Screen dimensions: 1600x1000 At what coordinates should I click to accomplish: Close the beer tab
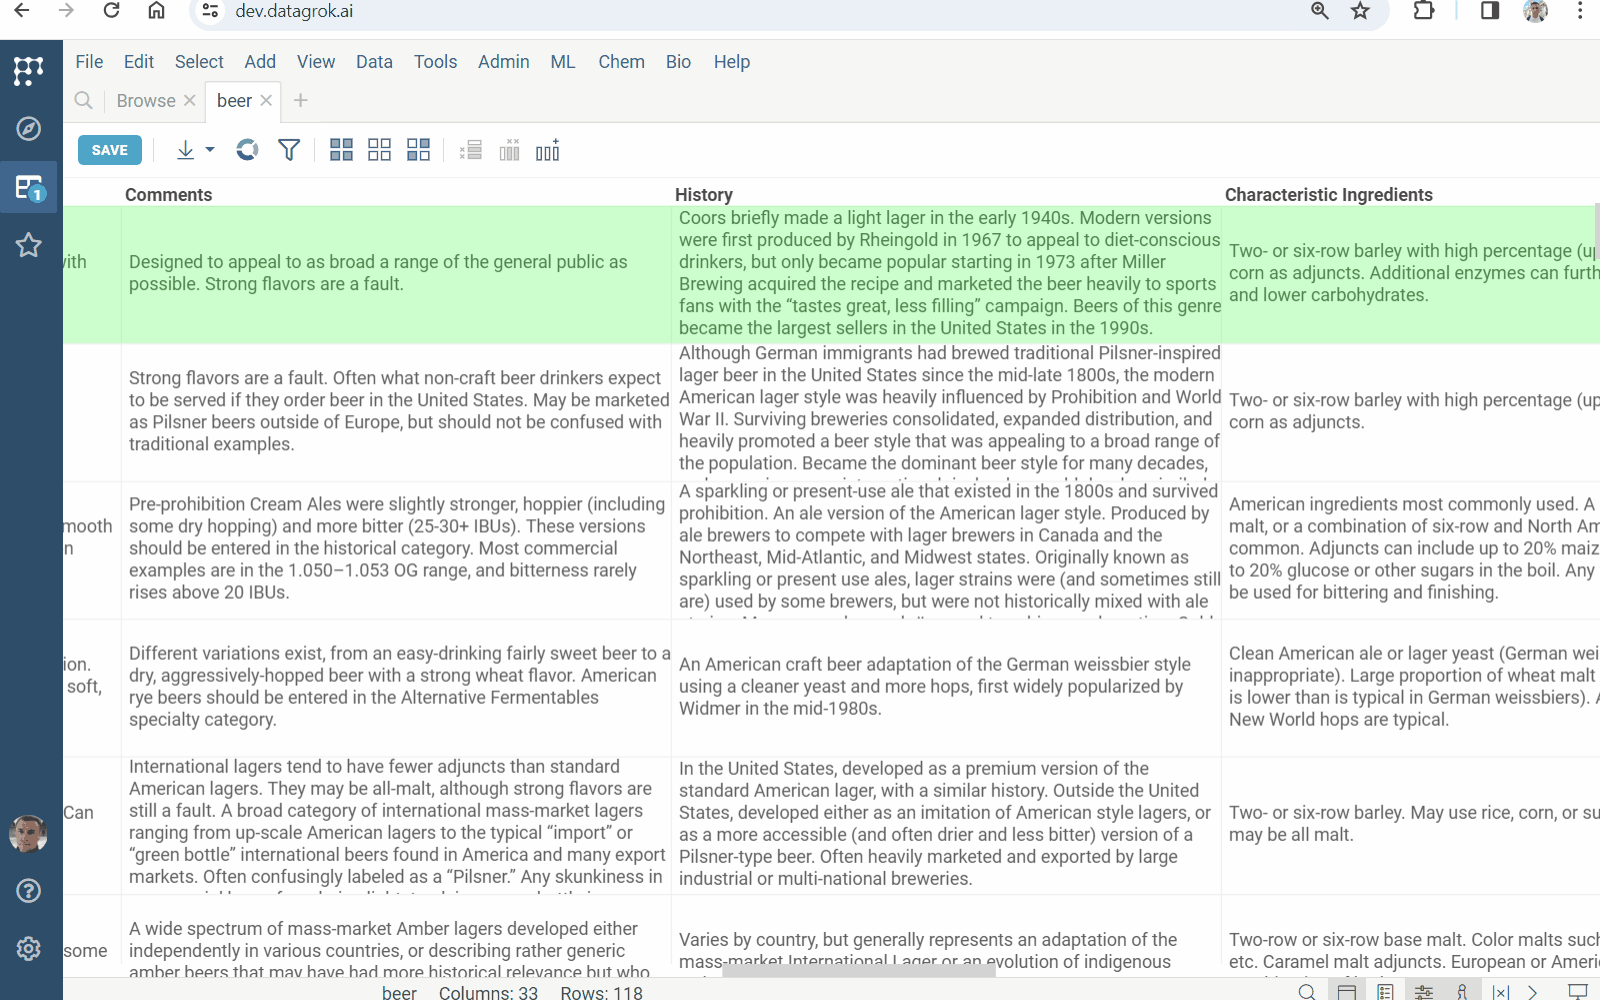(266, 100)
